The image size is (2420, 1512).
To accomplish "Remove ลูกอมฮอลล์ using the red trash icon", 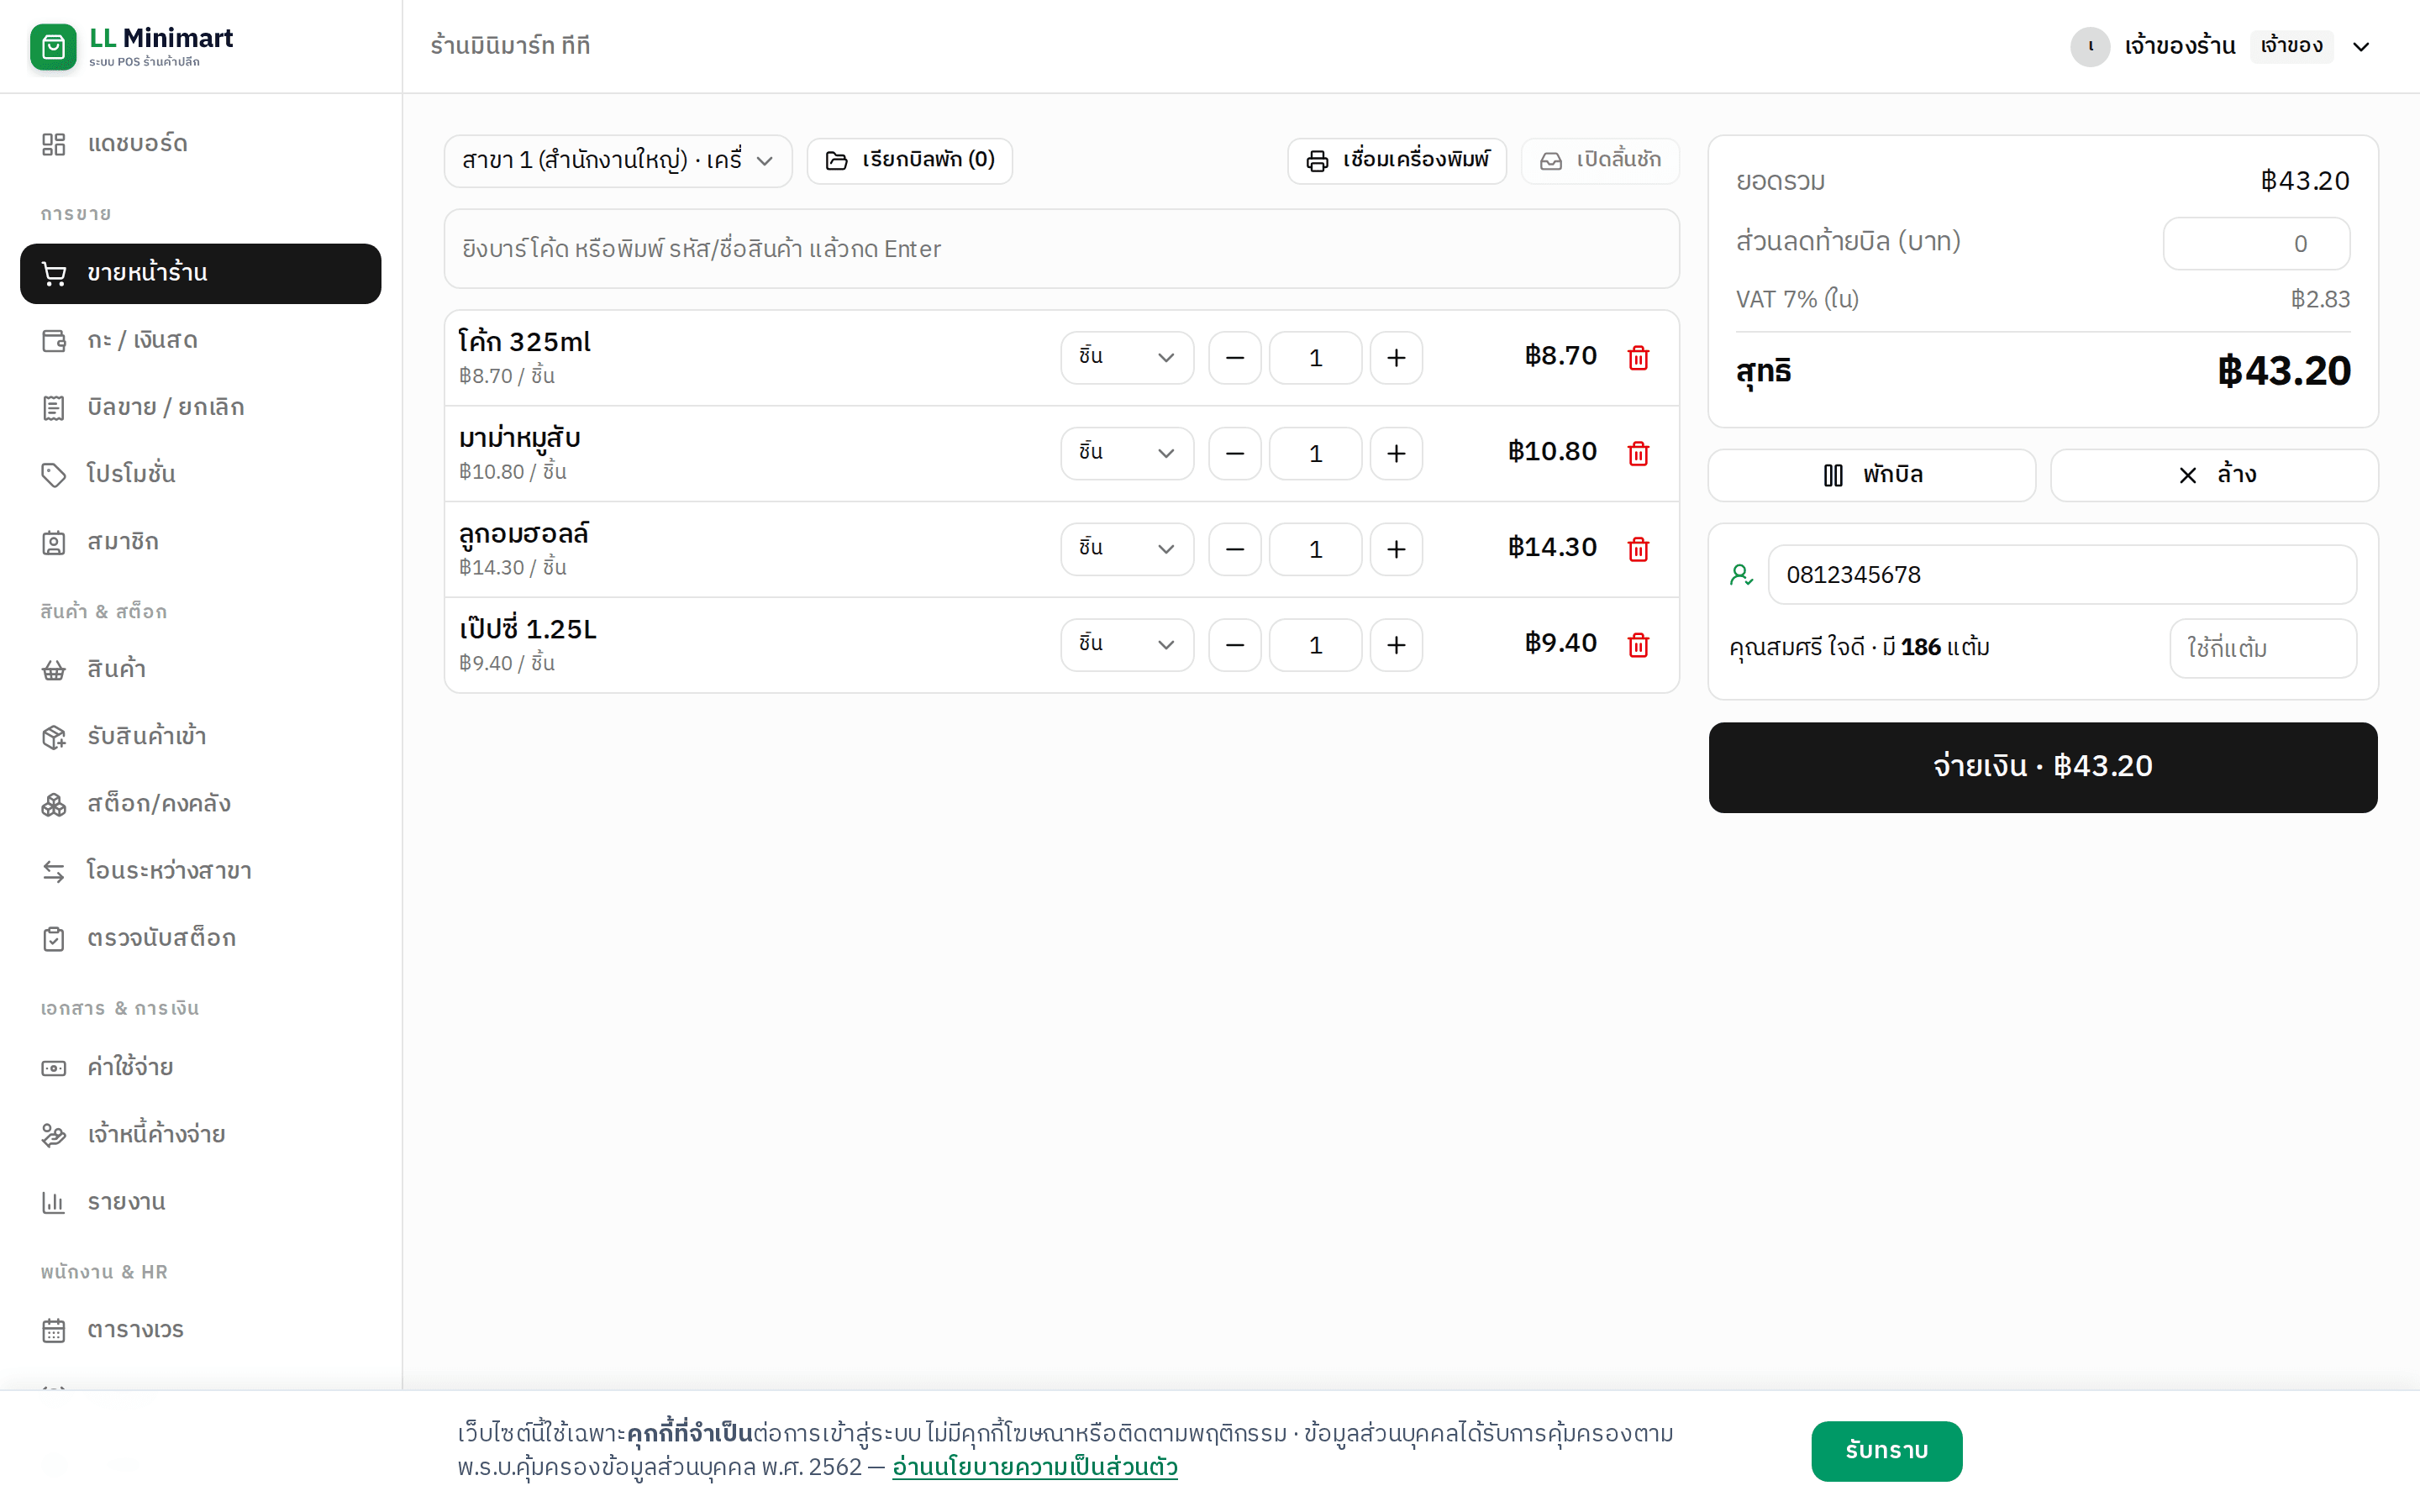I will [1638, 549].
